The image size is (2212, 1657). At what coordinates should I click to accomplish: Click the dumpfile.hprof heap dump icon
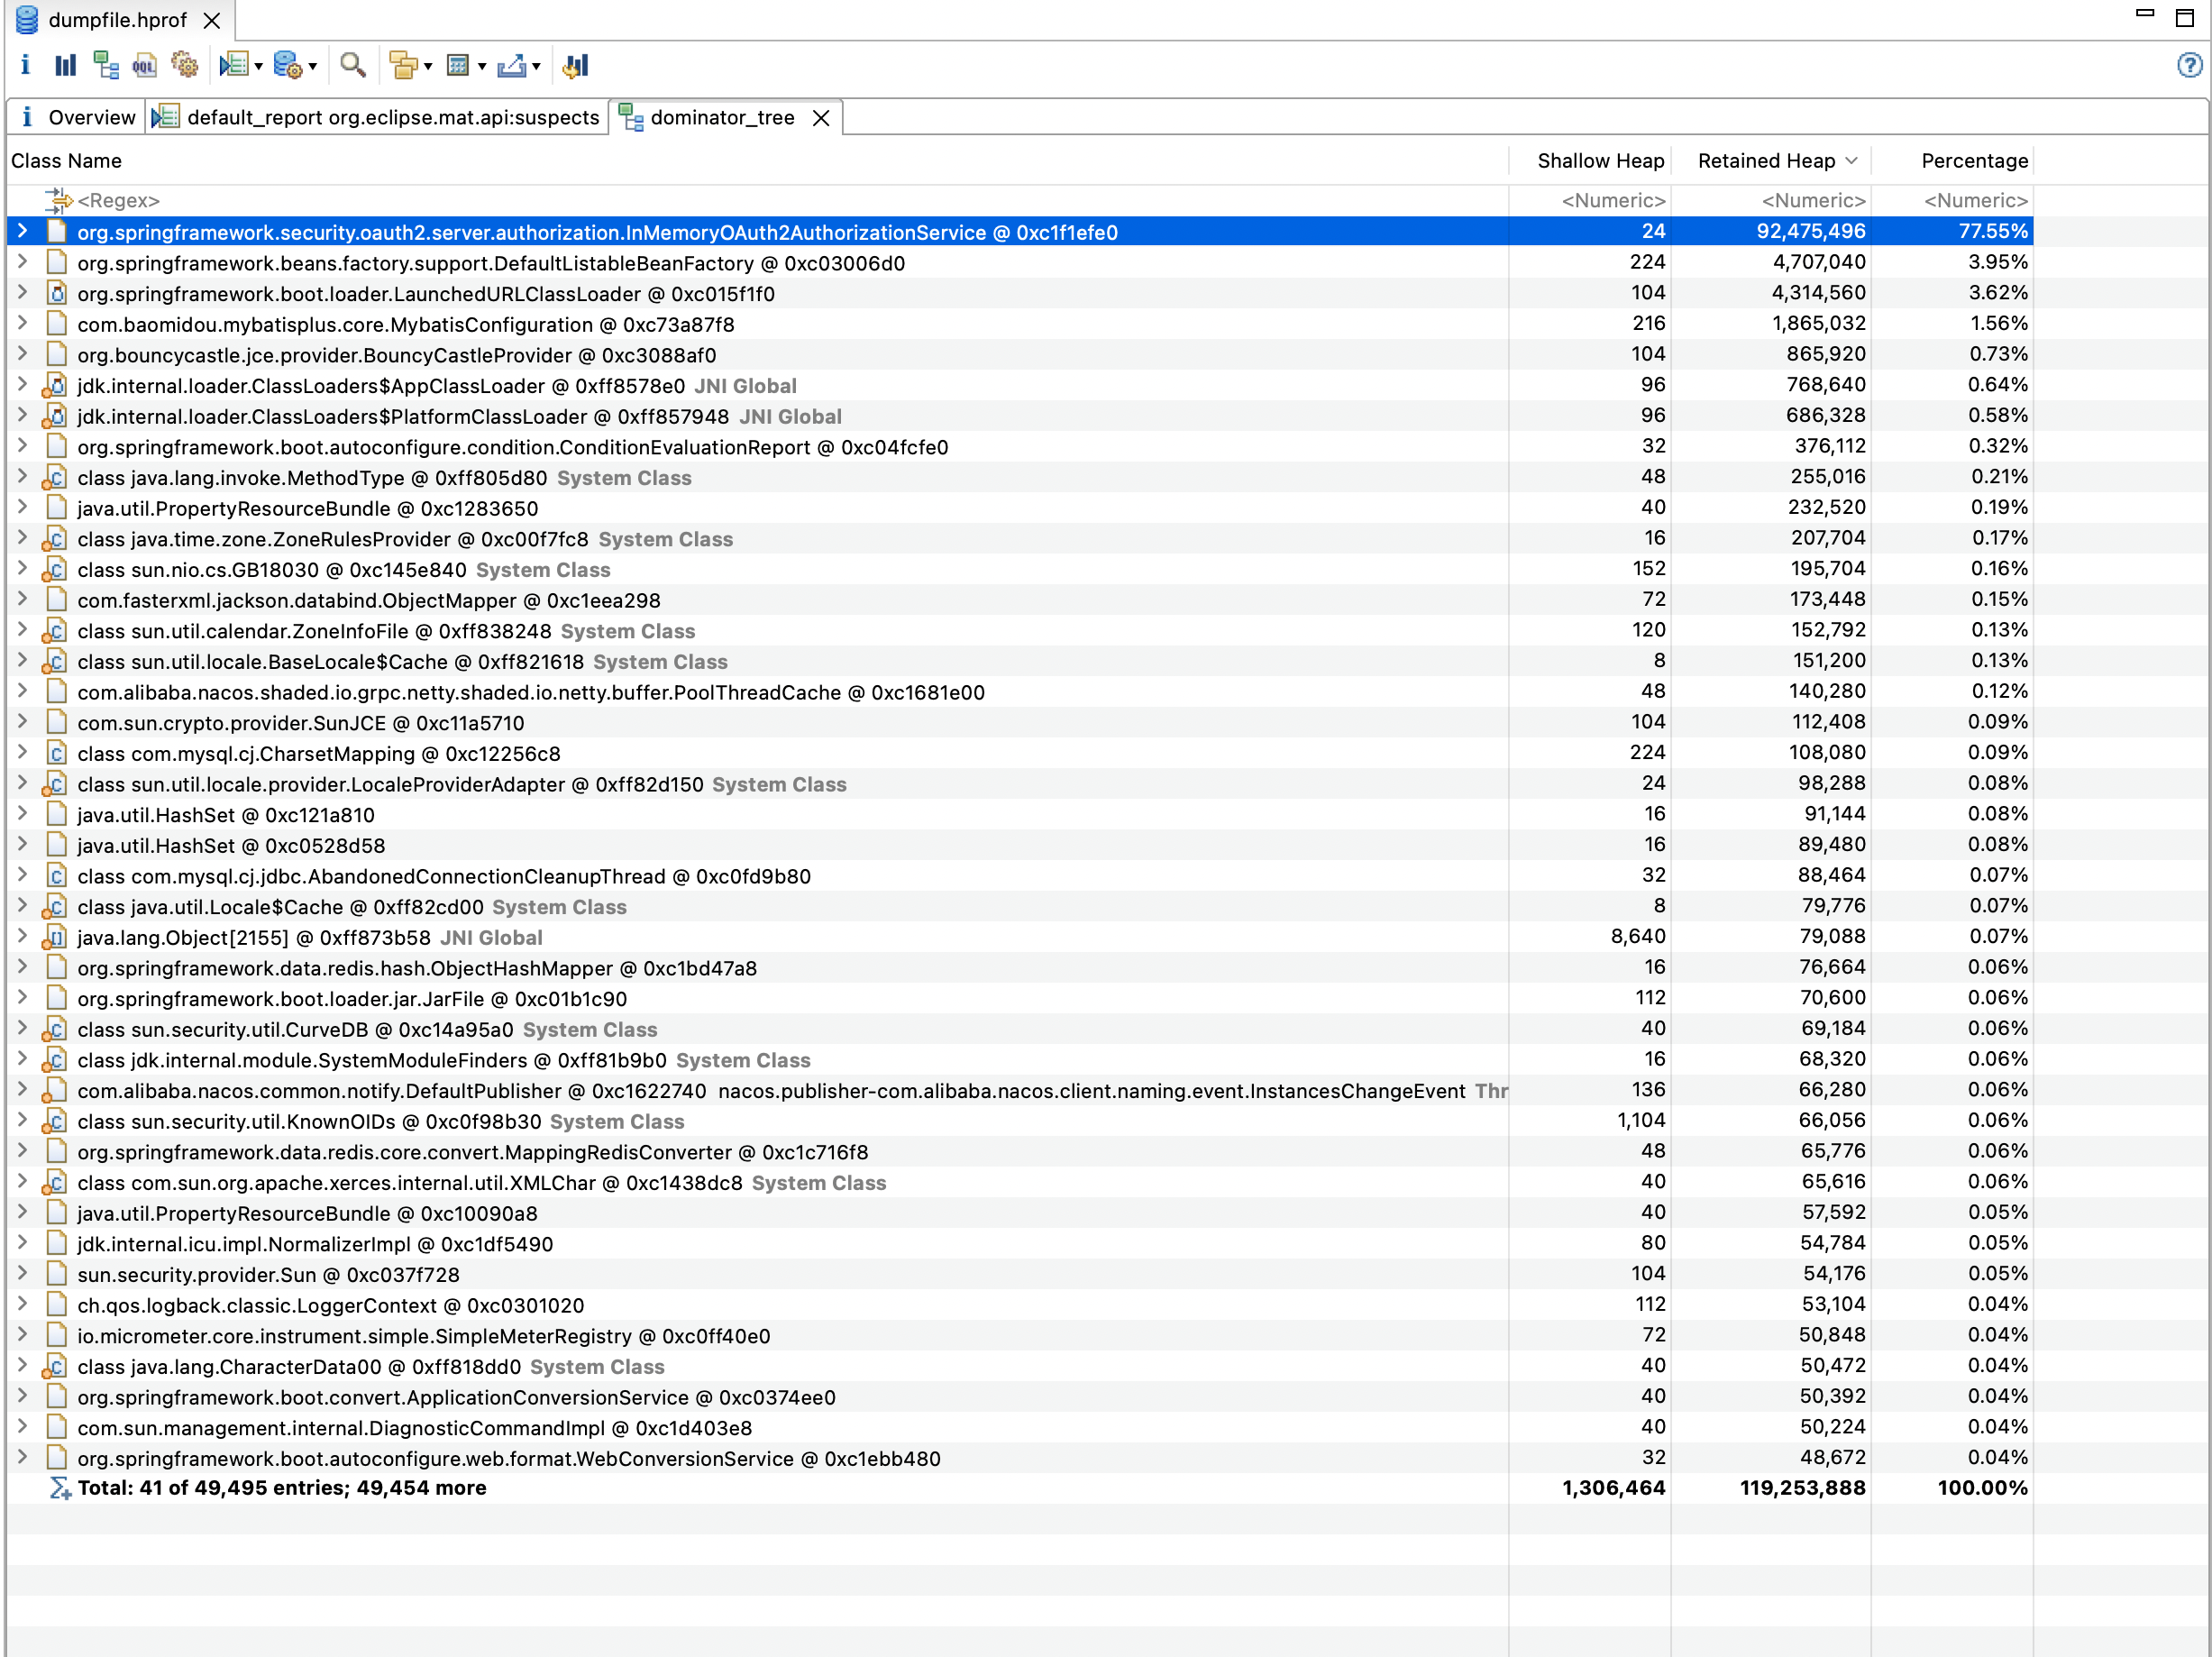(27, 20)
